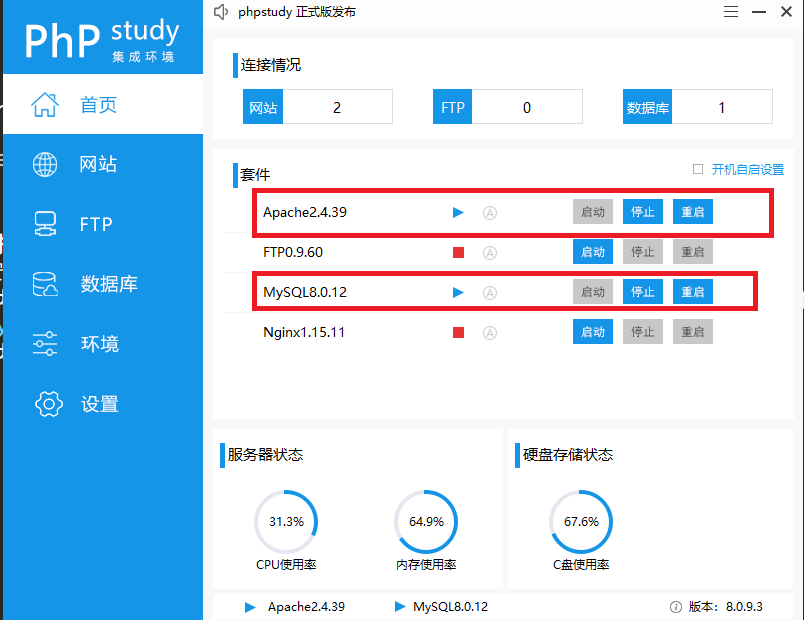Click the speaker announcement icon in title bar
The image size is (804, 620).
tap(220, 12)
